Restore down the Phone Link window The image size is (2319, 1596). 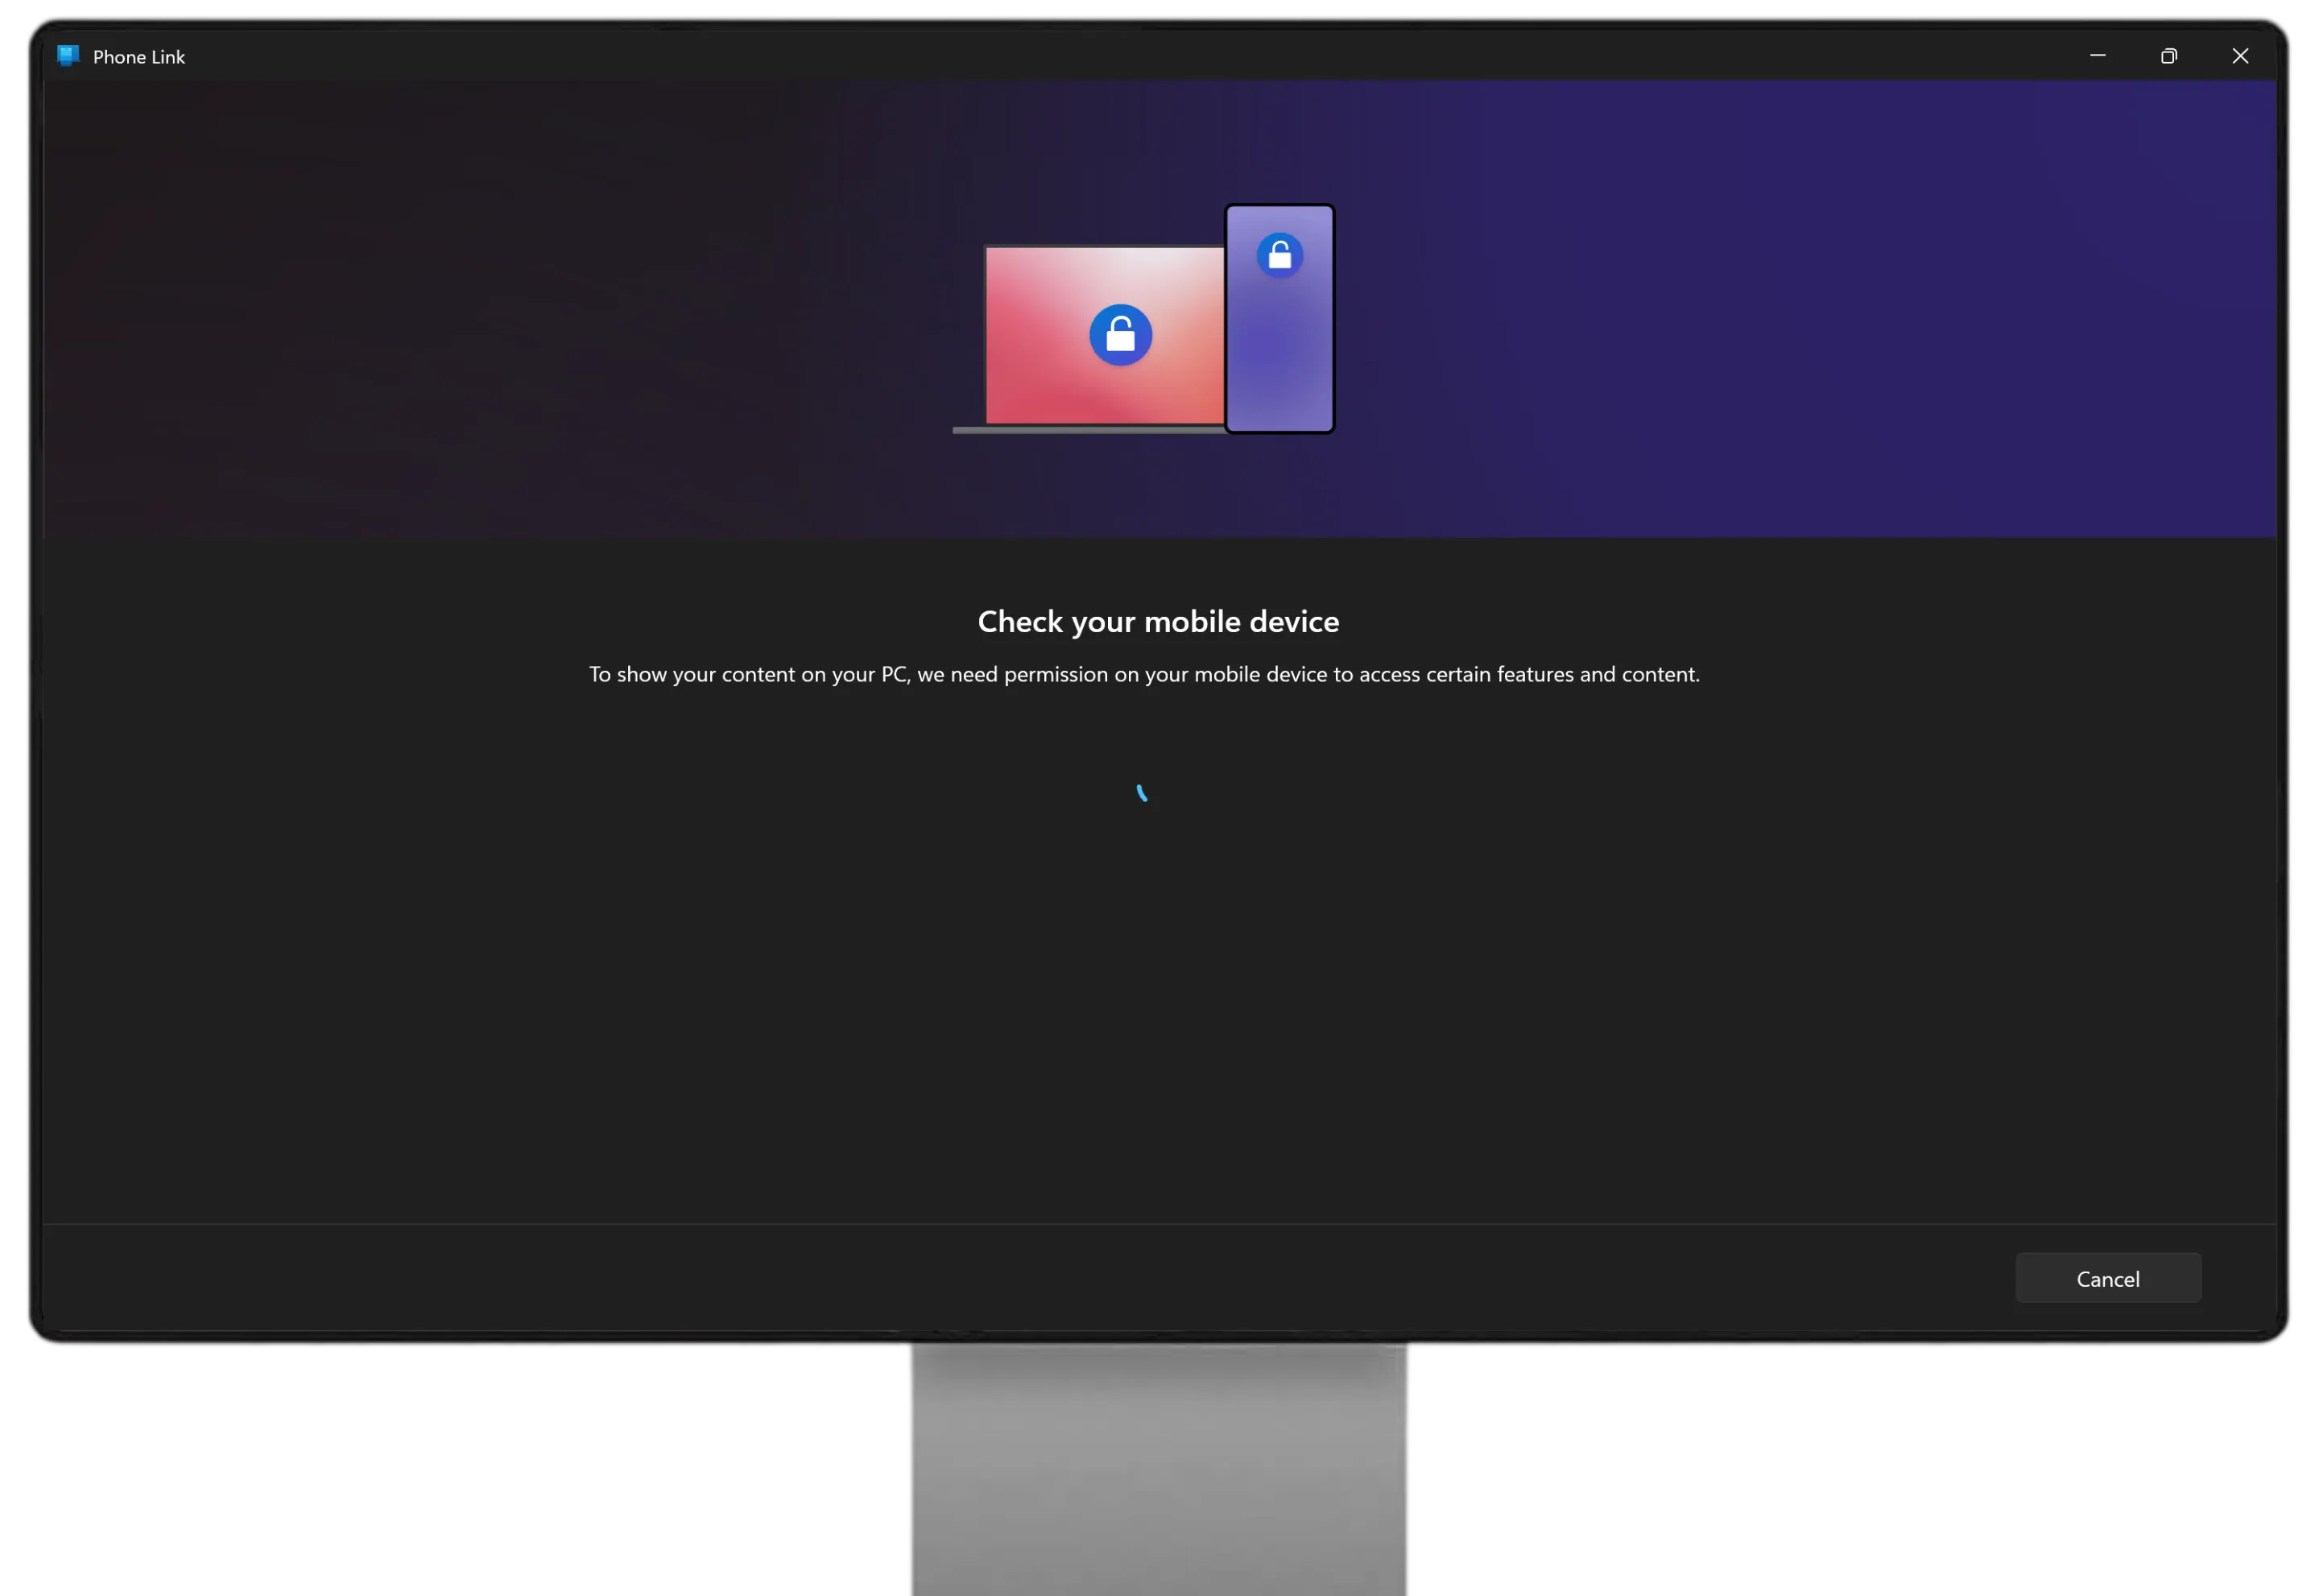pos(2168,56)
